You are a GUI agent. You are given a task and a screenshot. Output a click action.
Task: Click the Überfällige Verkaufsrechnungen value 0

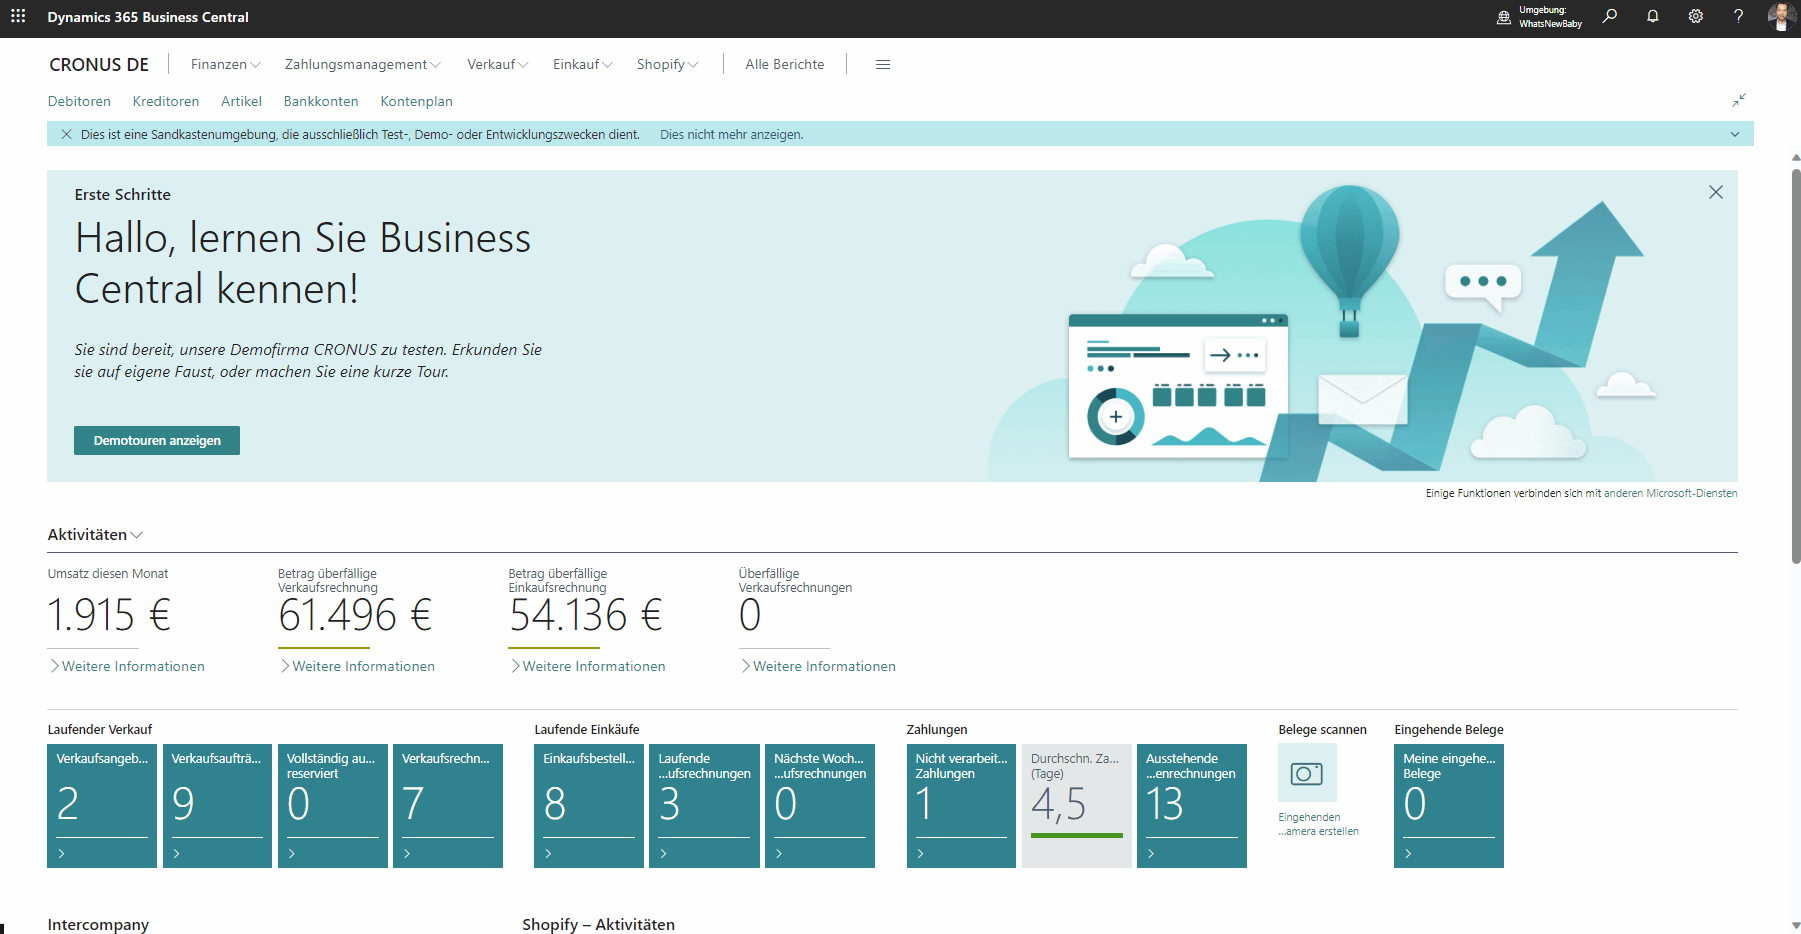click(750, 615)
